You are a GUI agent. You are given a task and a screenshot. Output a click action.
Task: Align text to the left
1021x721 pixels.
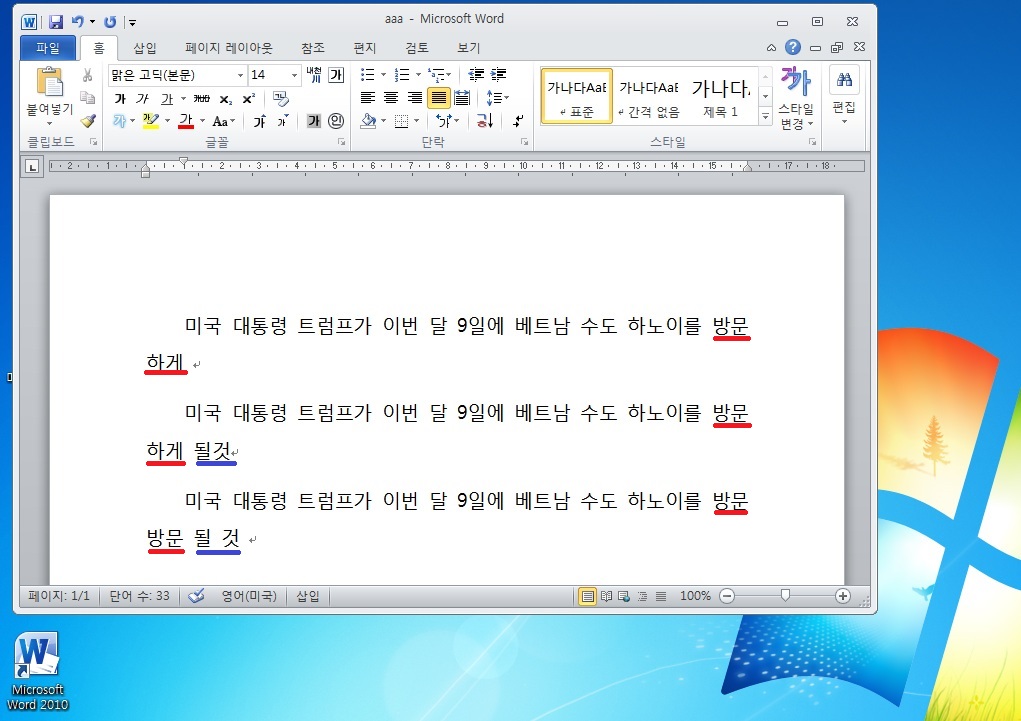coord(368,98)
